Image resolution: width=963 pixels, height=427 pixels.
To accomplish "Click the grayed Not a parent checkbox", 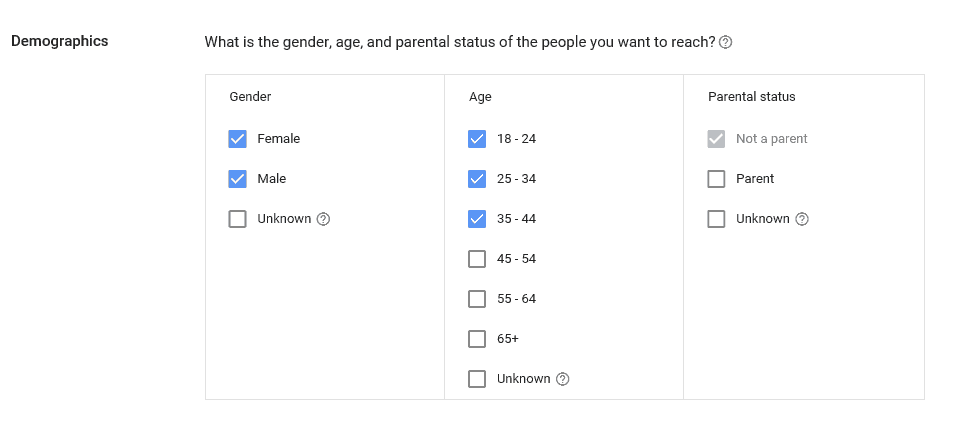I will click(x=716, y=139).
